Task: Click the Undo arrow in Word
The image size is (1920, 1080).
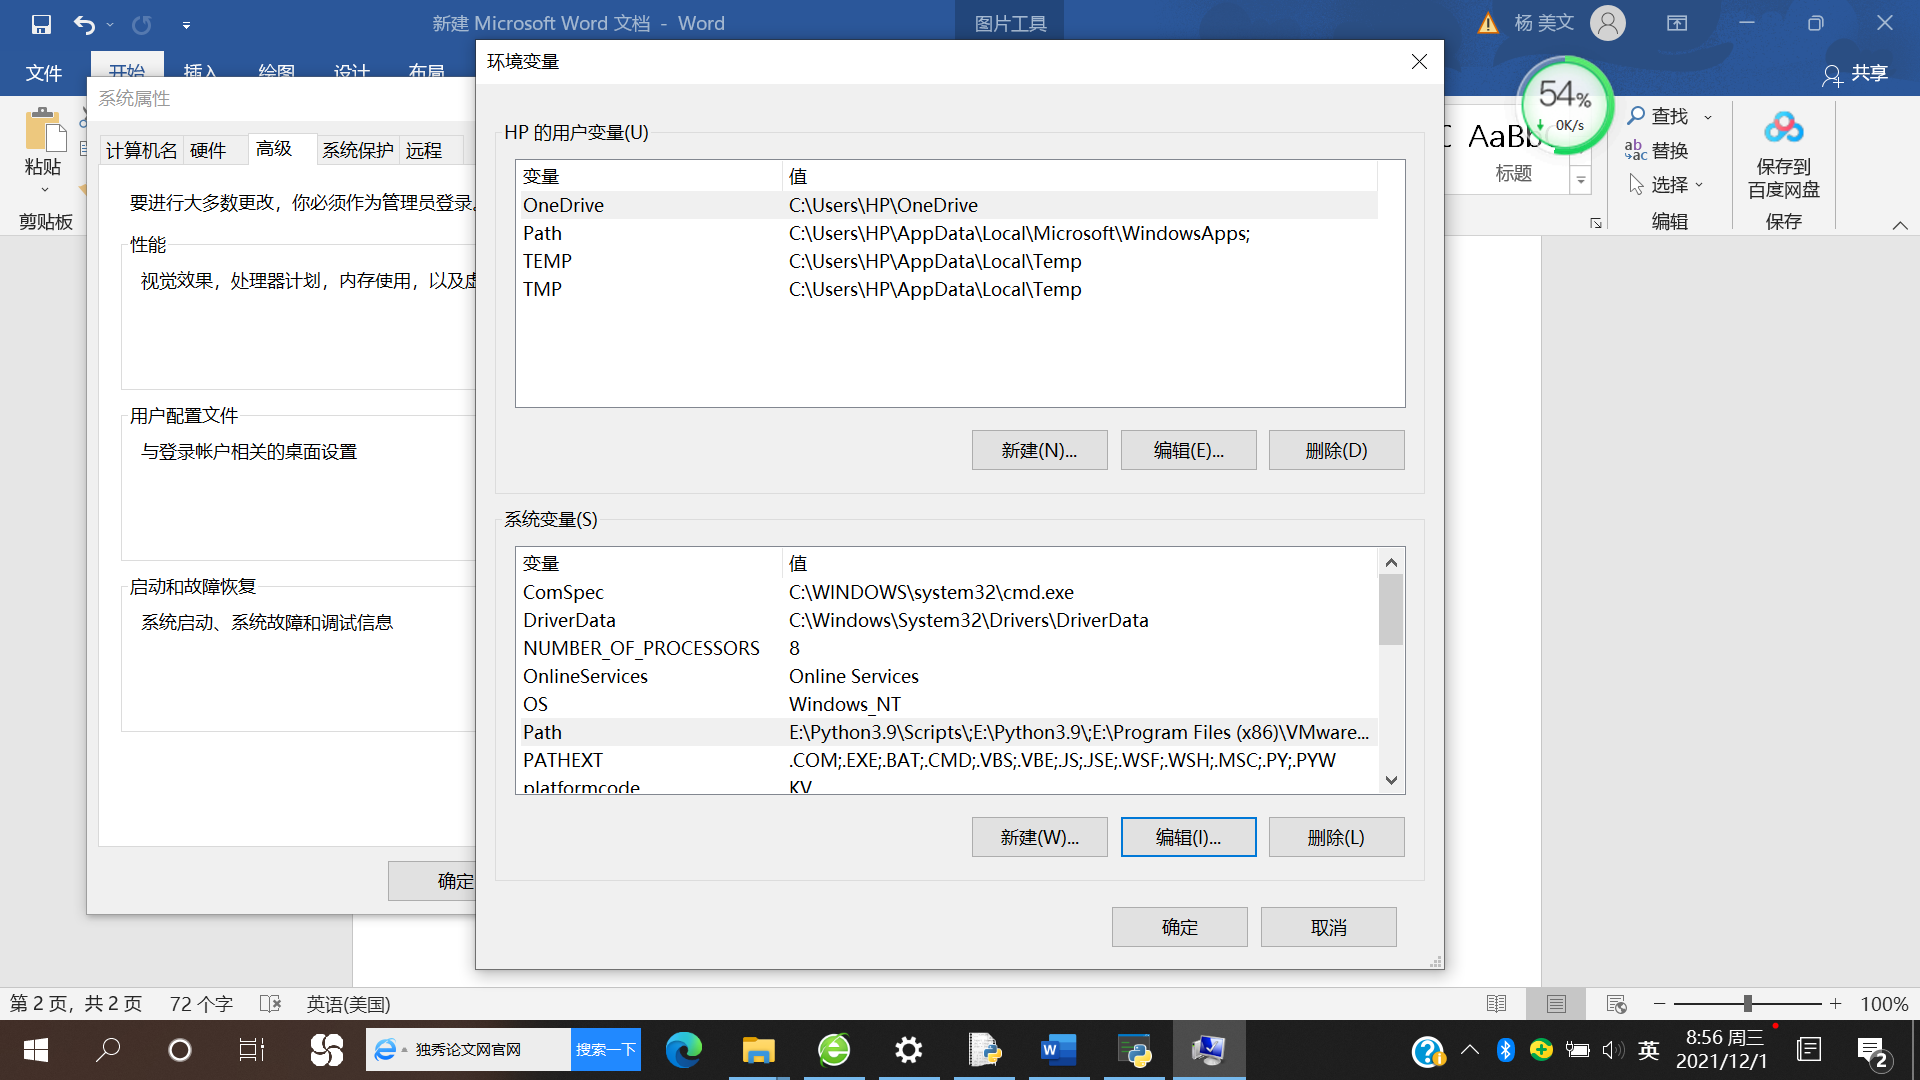Action: click(85, 23)
